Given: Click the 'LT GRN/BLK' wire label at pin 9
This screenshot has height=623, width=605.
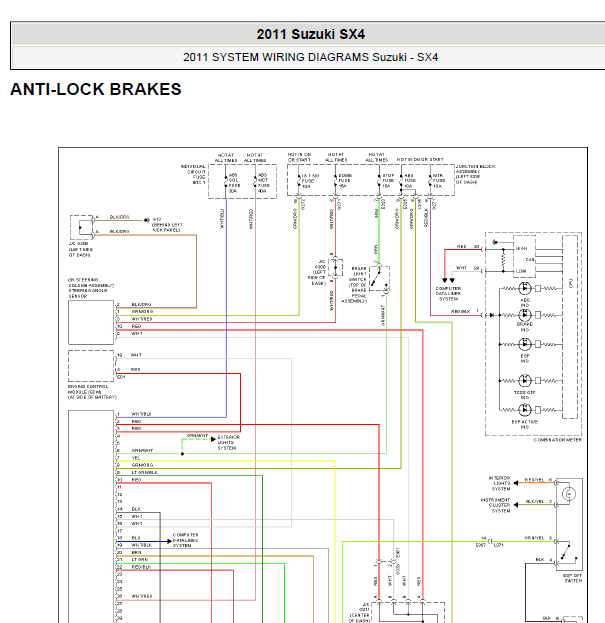Looking at the screenshot, I should [145, 472].
